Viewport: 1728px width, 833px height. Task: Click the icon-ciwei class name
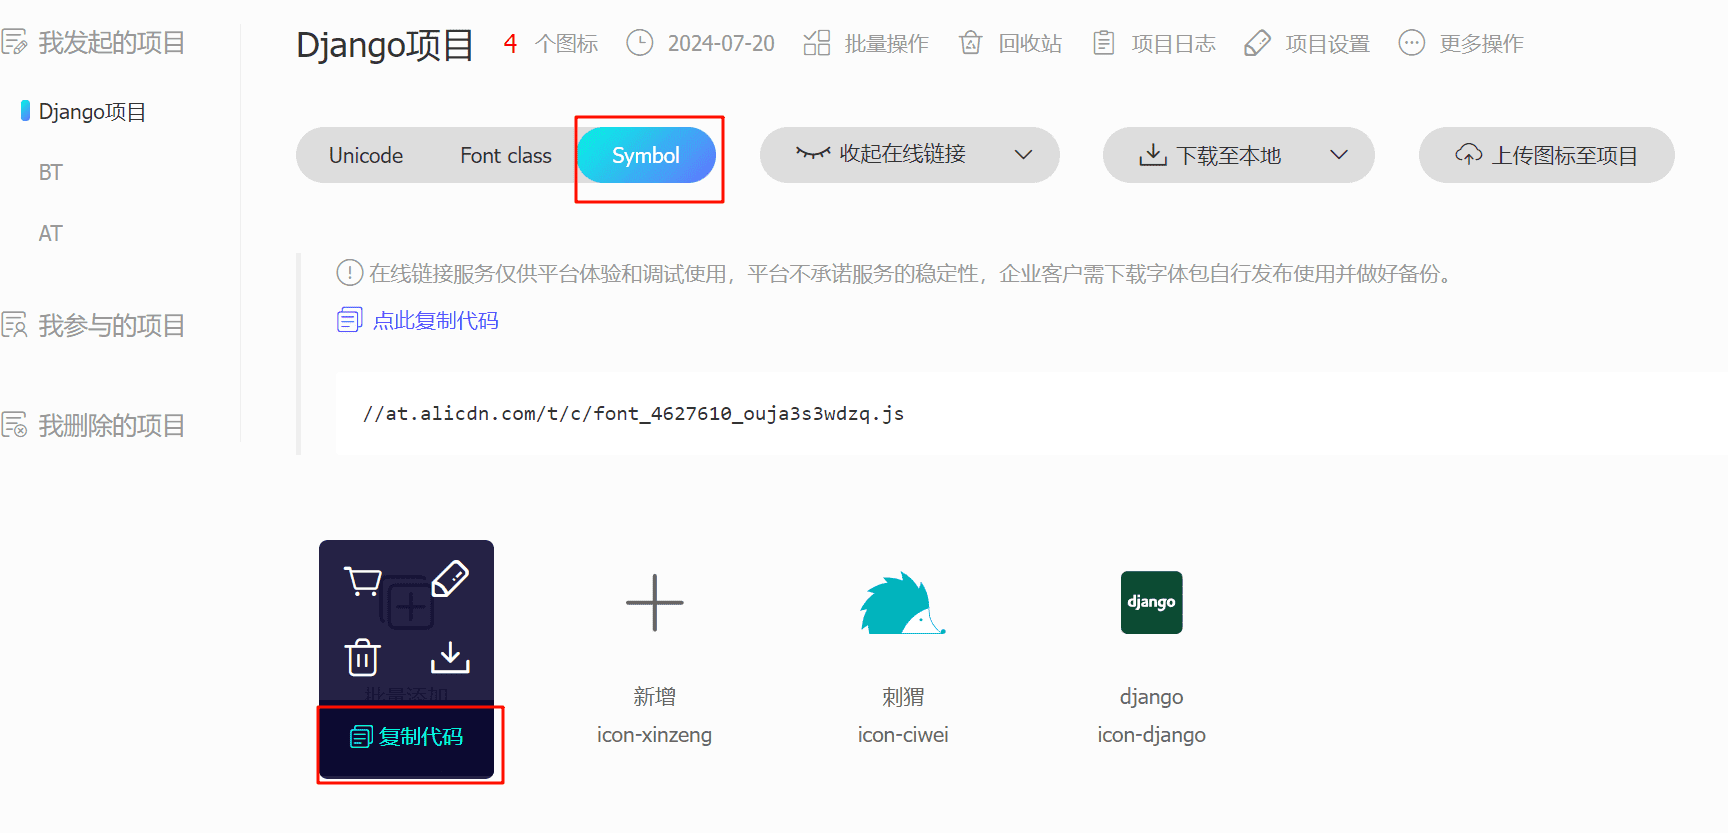tap(903, 735)
